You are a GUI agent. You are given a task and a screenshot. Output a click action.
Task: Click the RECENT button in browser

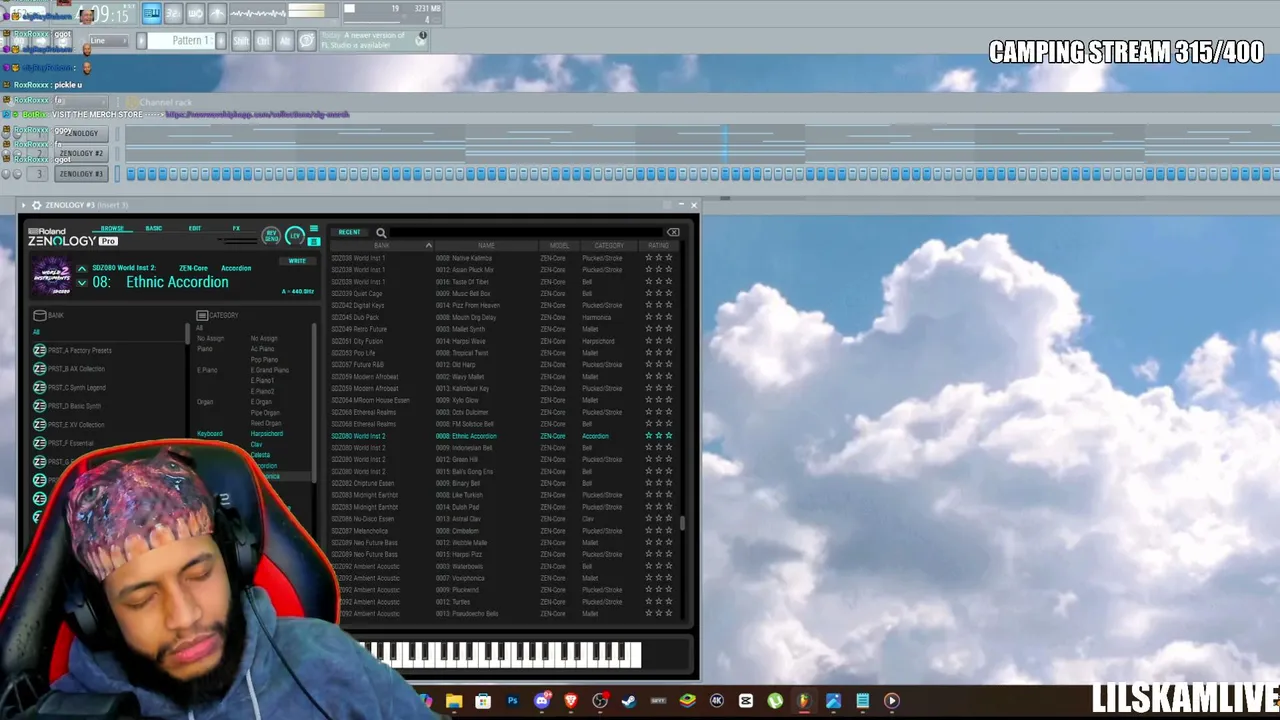click(349, 232)
